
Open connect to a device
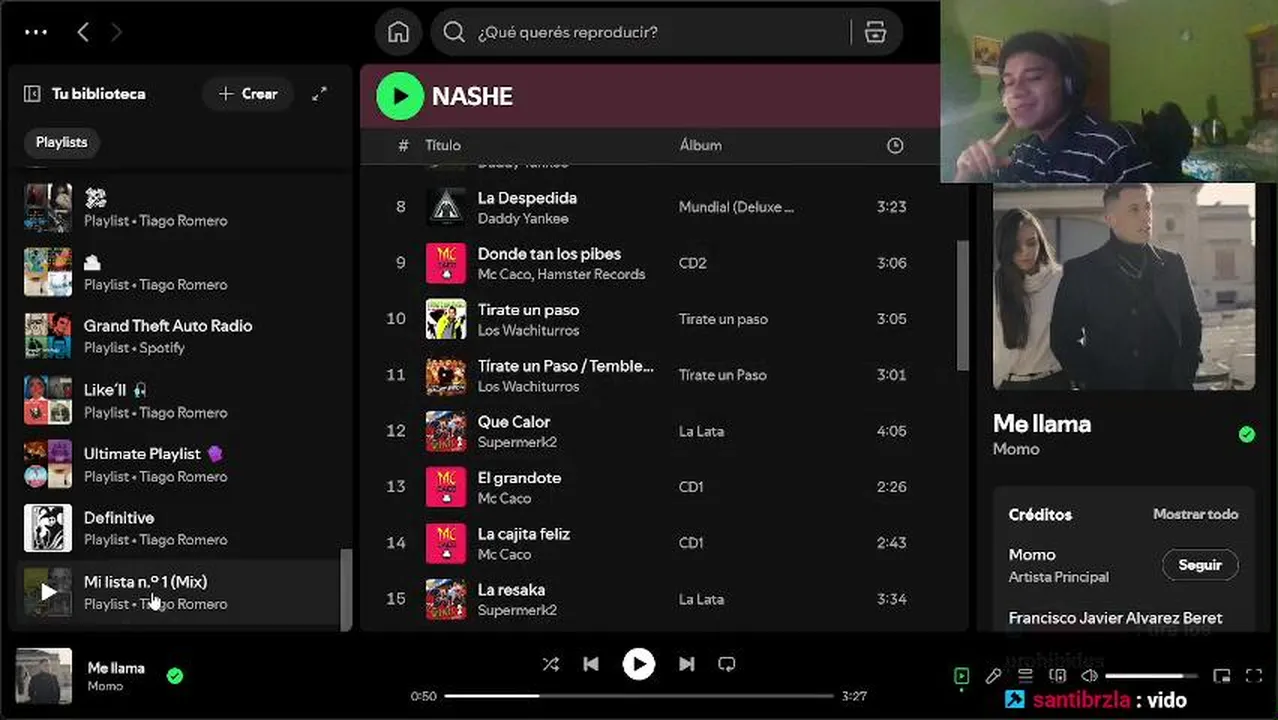(x=1057, y=676)
